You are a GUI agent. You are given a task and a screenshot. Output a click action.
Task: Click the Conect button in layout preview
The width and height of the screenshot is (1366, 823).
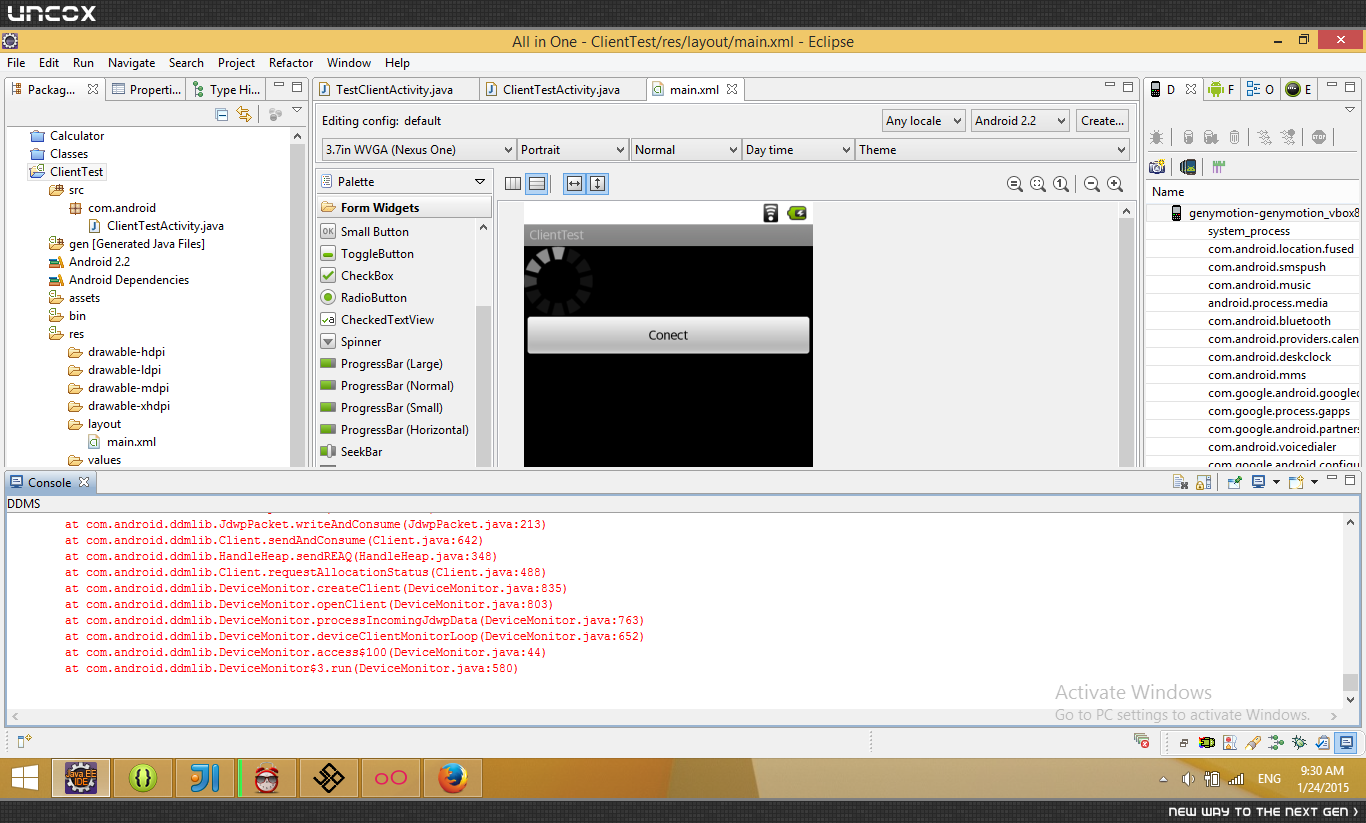click(x=668, y=335)
